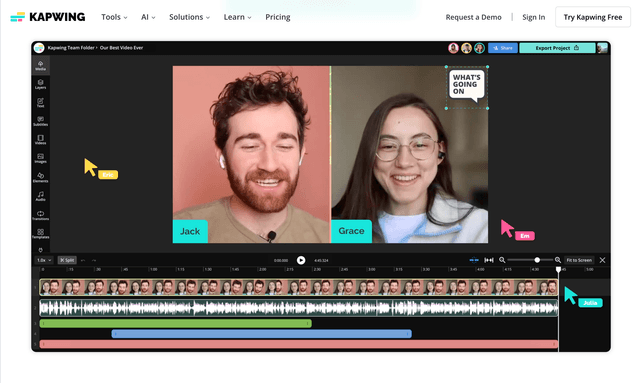Click the zoom-in magnifier on timeline
The width and height of the screenshot is (640, 383).
pyautogui.click(x=558, y=260)
